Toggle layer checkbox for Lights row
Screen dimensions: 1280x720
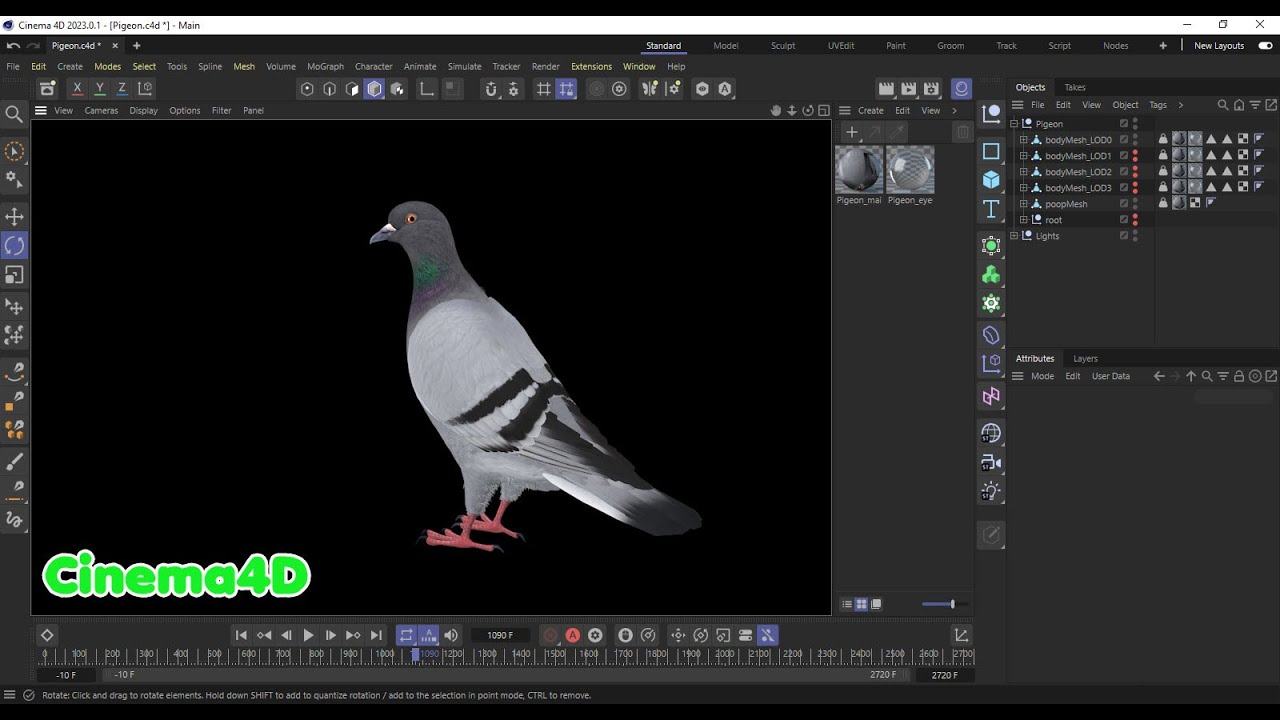1124,236
